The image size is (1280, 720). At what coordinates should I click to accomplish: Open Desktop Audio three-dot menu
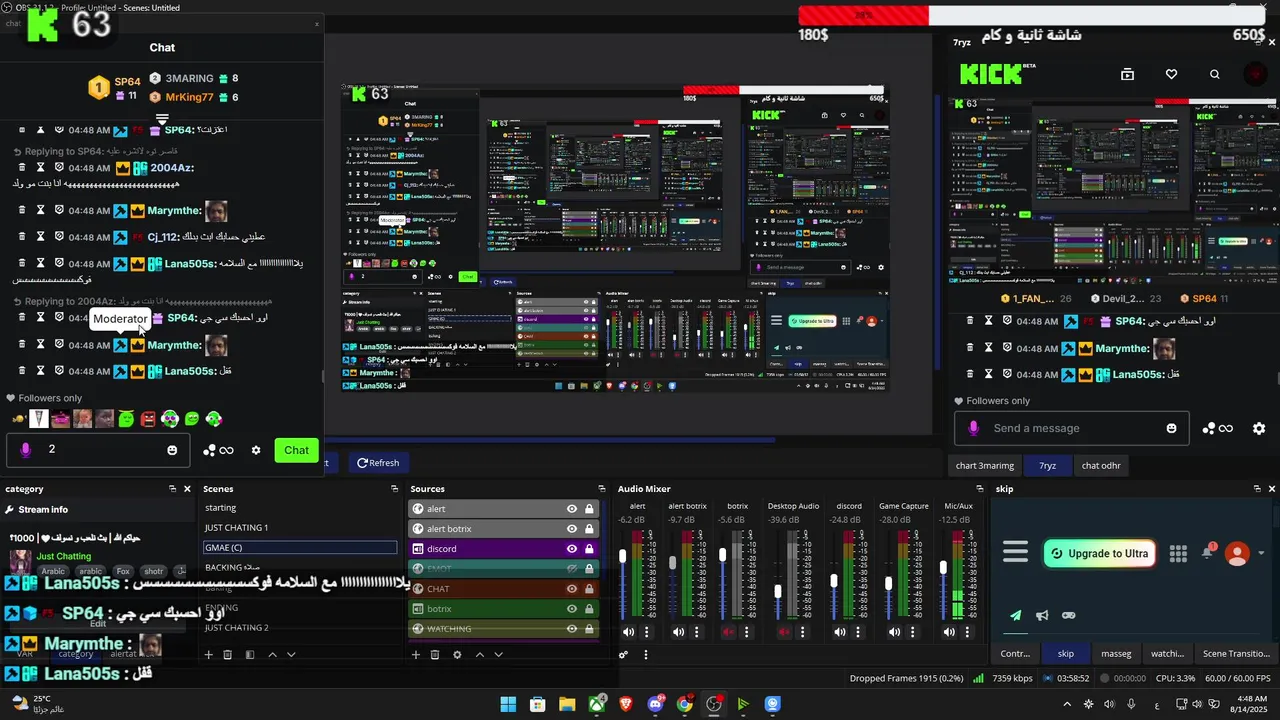(802, 632)
